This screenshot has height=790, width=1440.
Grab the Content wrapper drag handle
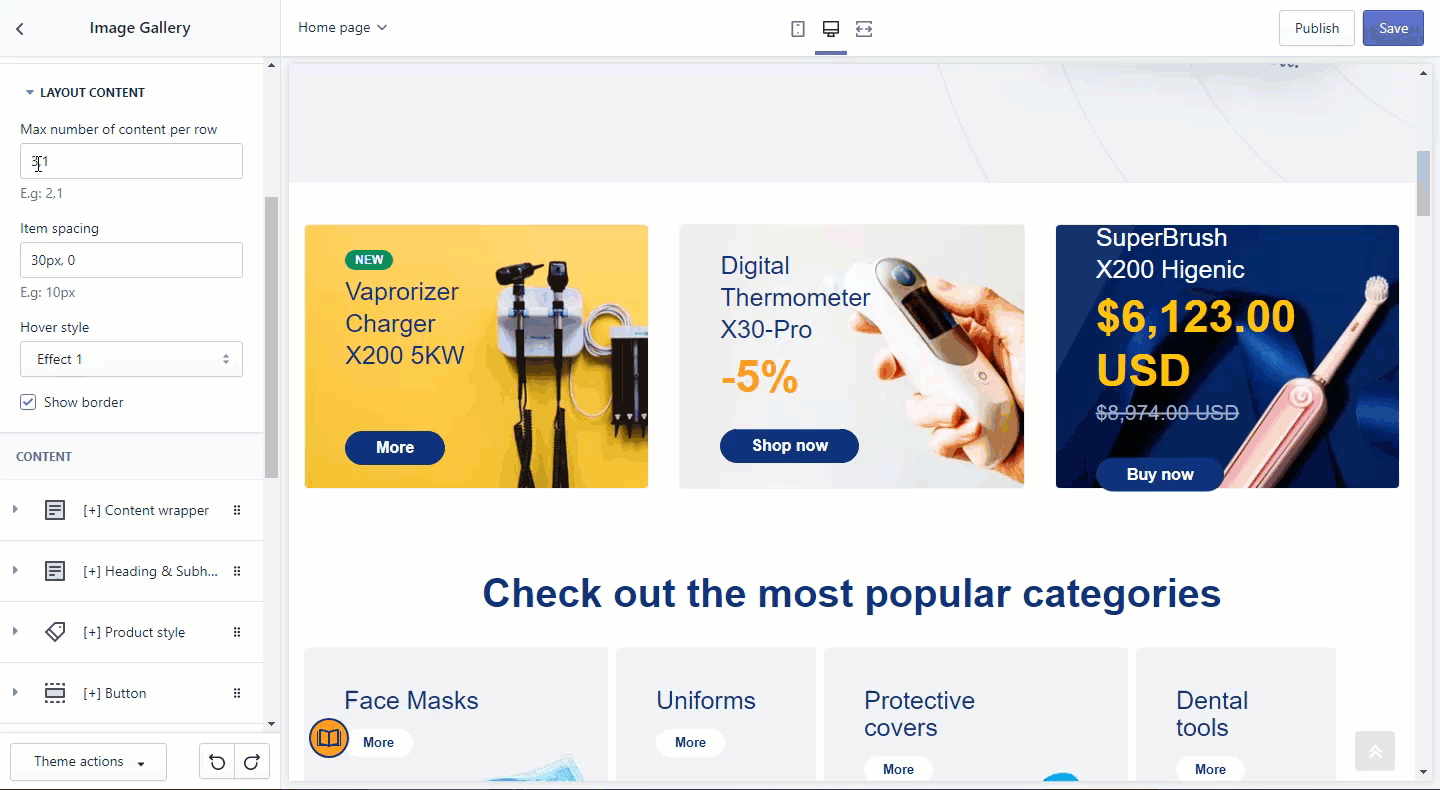pyautogui.click(x=237, y=510)
